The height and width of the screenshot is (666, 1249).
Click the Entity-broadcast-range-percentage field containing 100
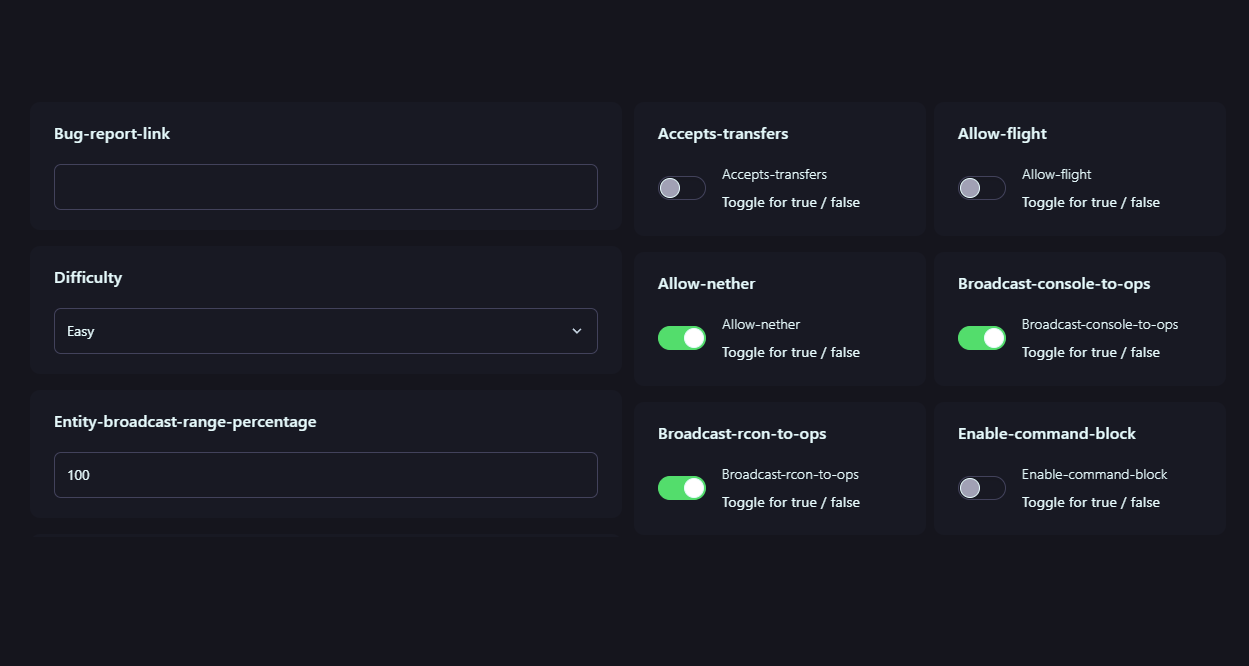pos(325,475)
